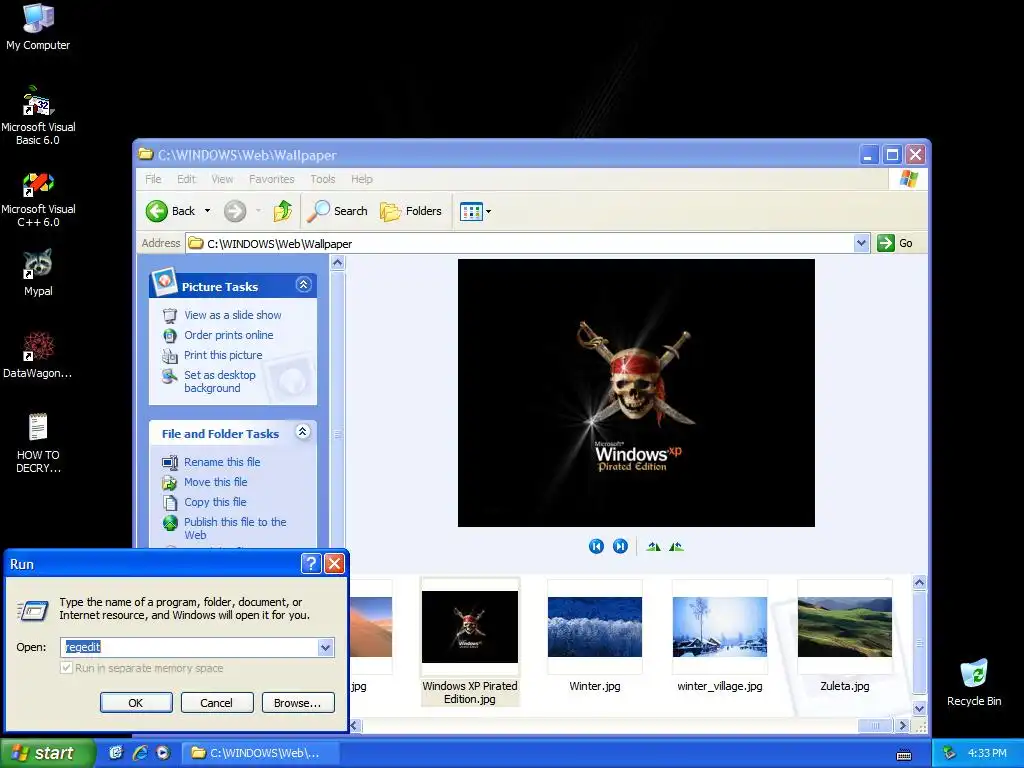
Task: Click the filmstrip scrollbar down arrow
Action: (919, 709)
